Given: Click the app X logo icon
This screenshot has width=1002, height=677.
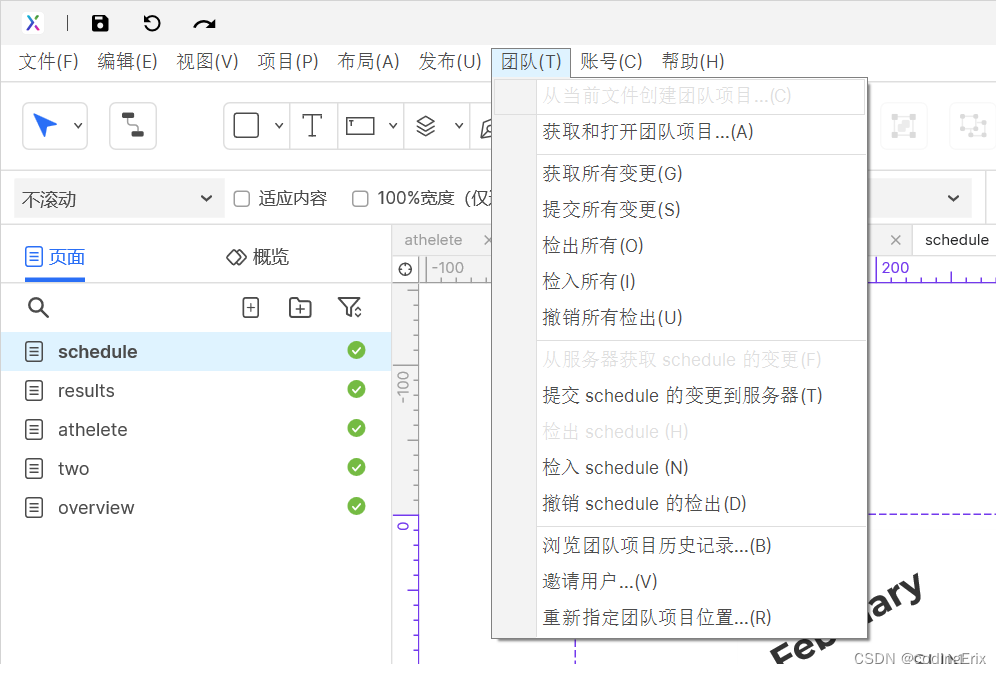Looking at the screenshot, I should (x=33, y=23).
